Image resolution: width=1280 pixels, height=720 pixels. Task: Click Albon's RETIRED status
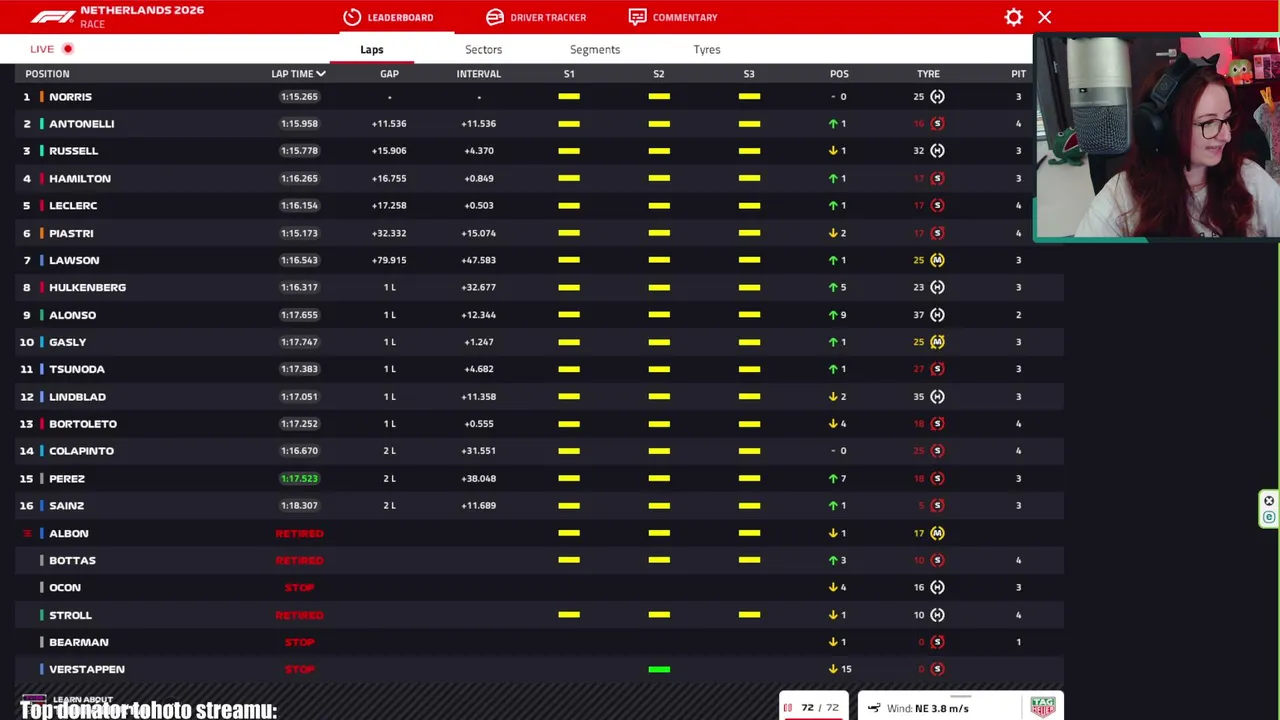click(x=299, y=533)
